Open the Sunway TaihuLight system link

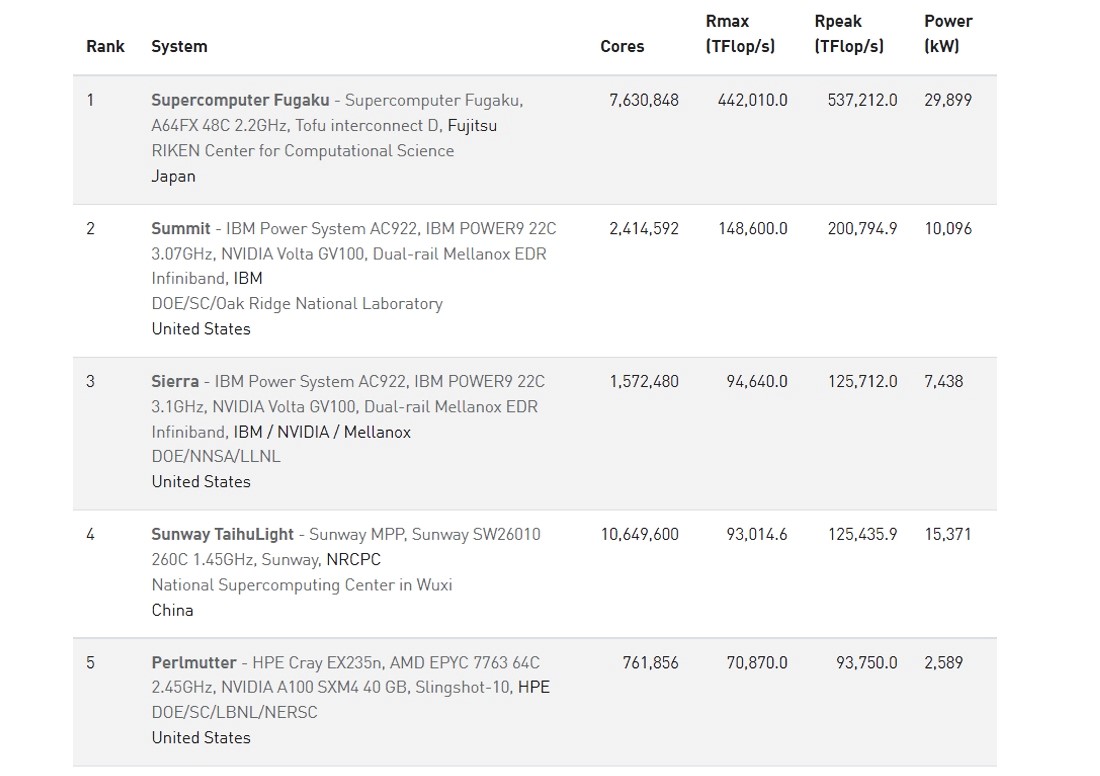click(222, 535)
